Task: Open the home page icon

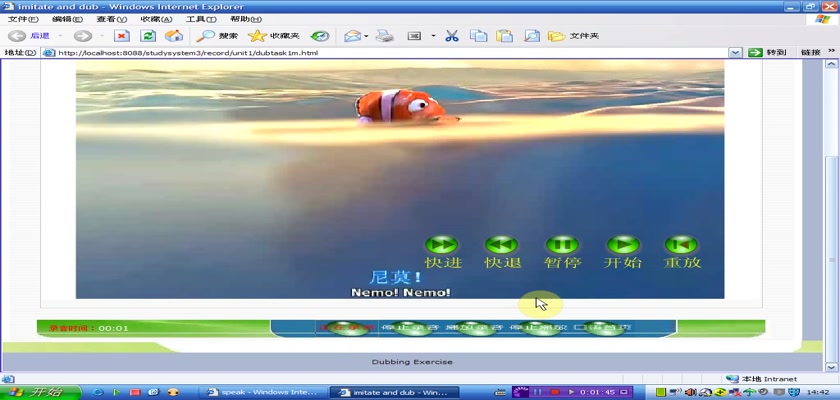Action: [174, 36]
